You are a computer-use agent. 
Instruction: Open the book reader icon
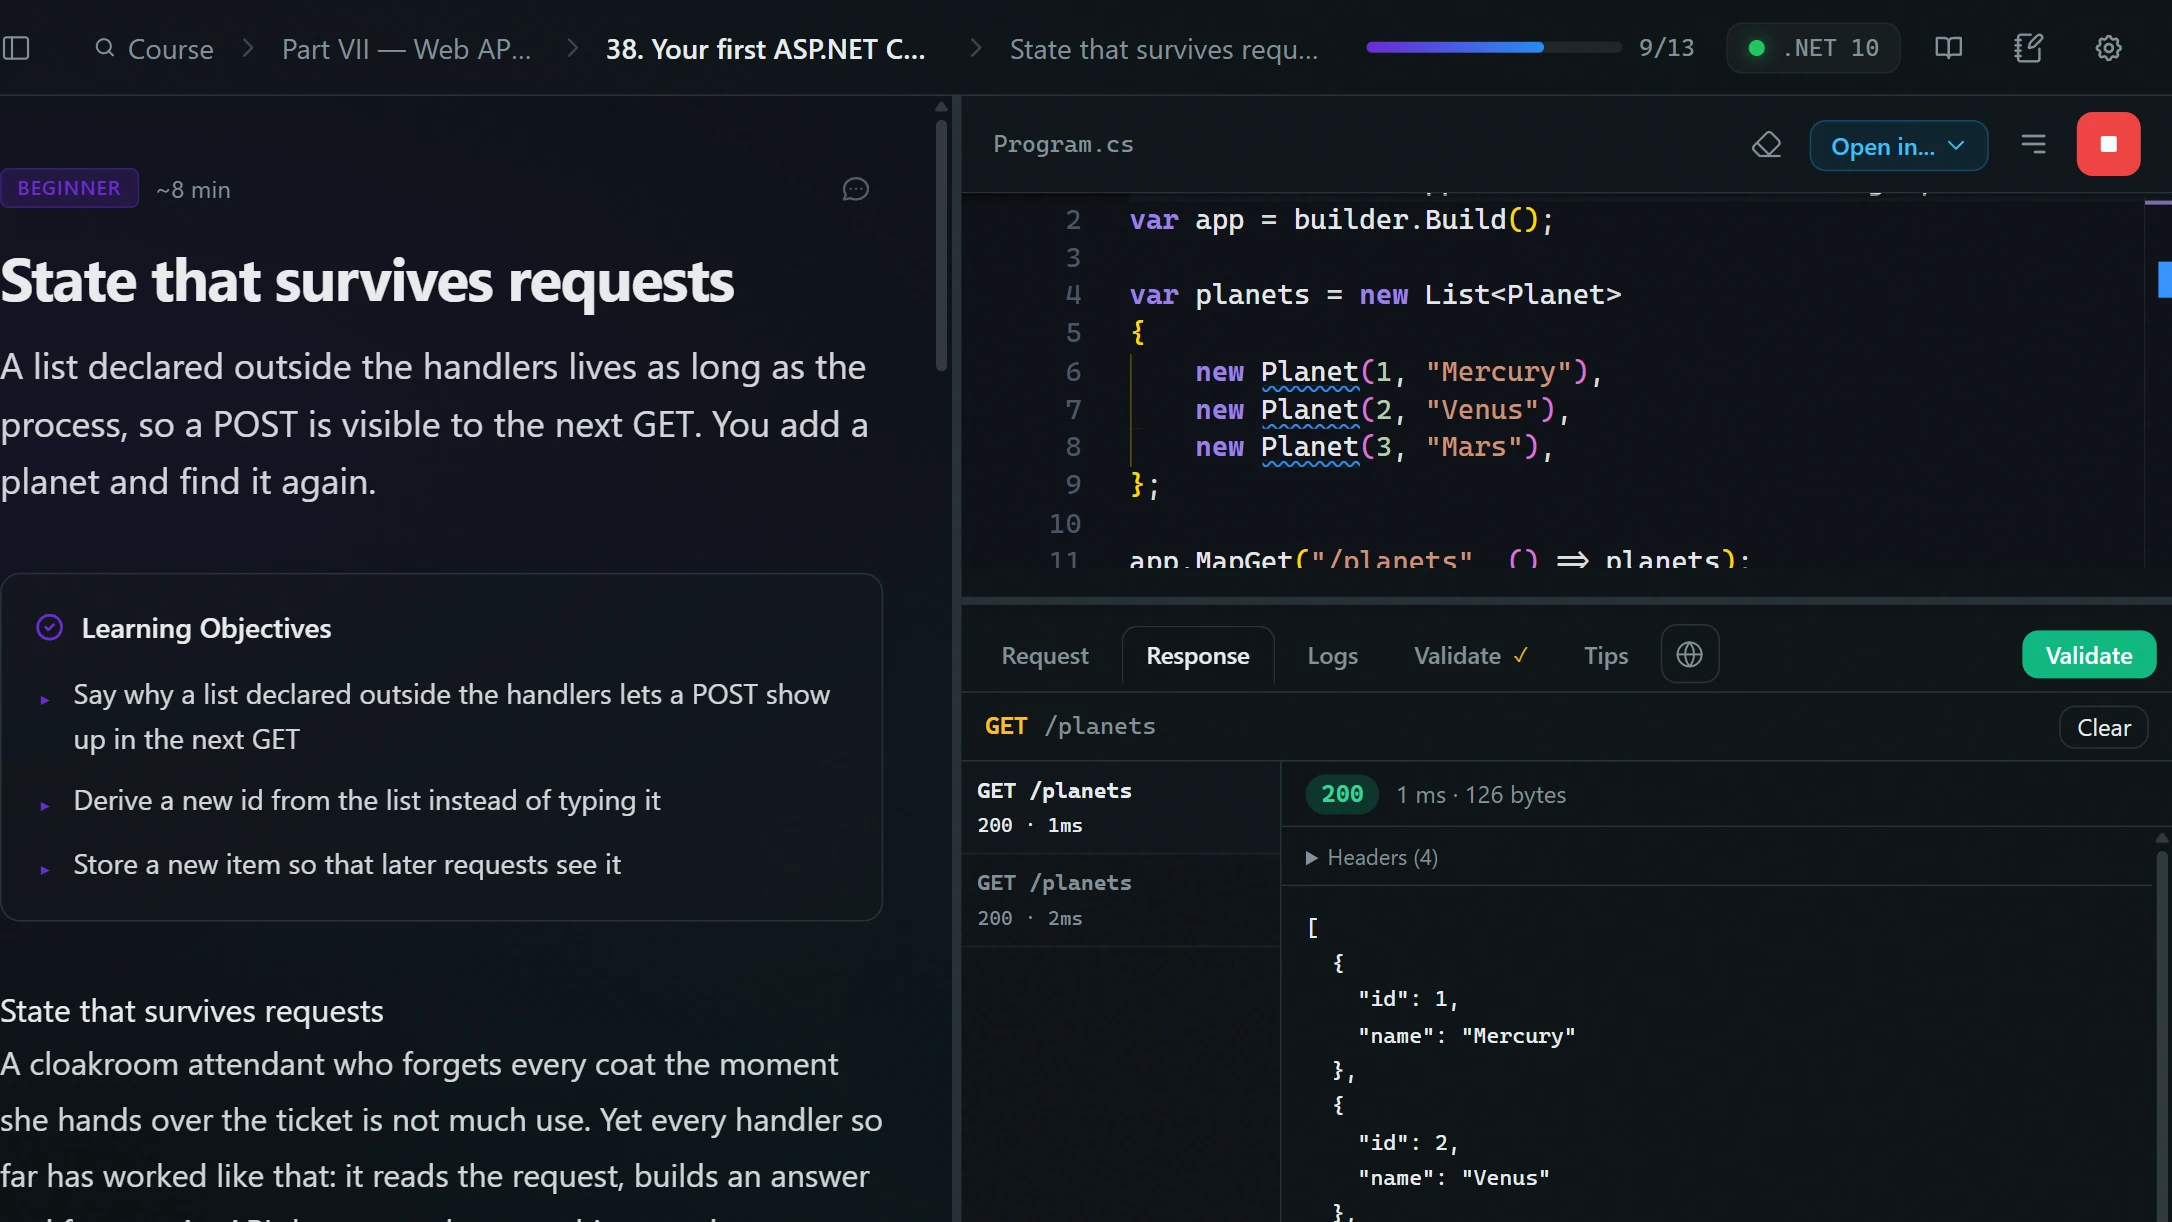(1948, 48)
